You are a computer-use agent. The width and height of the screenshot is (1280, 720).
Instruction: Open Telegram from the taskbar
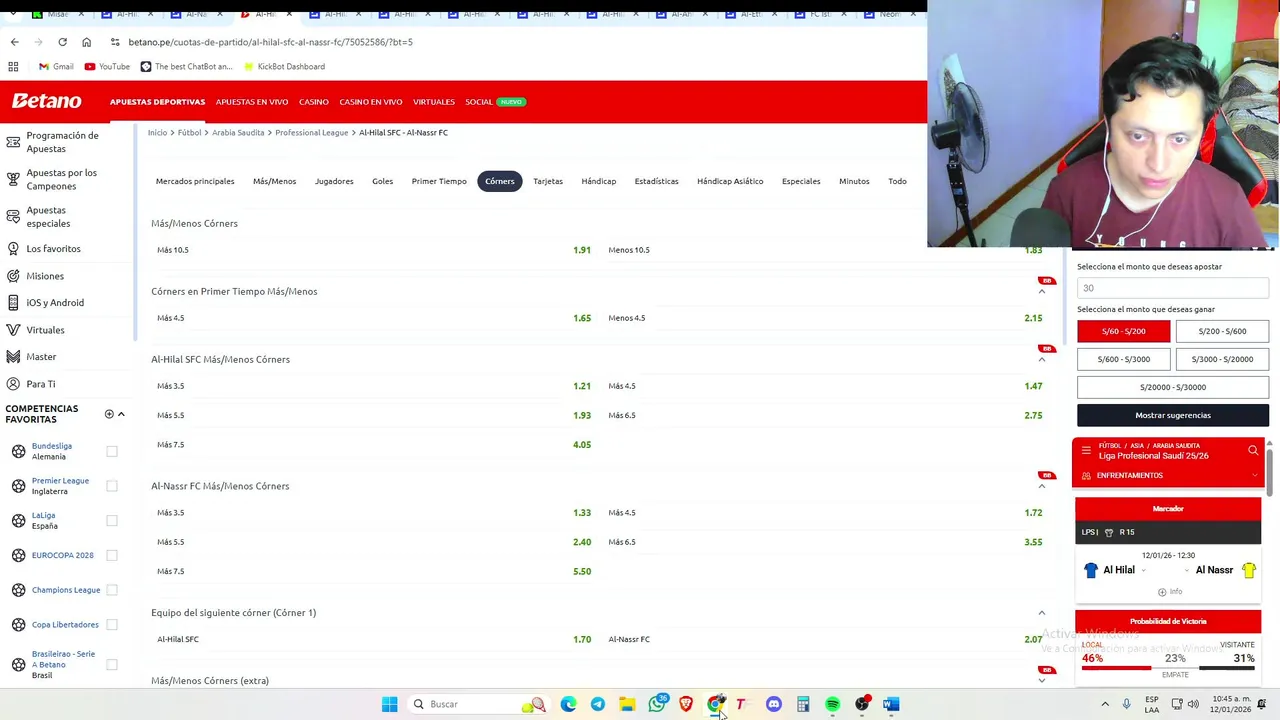pyautogui.click(x=597, y=704)
